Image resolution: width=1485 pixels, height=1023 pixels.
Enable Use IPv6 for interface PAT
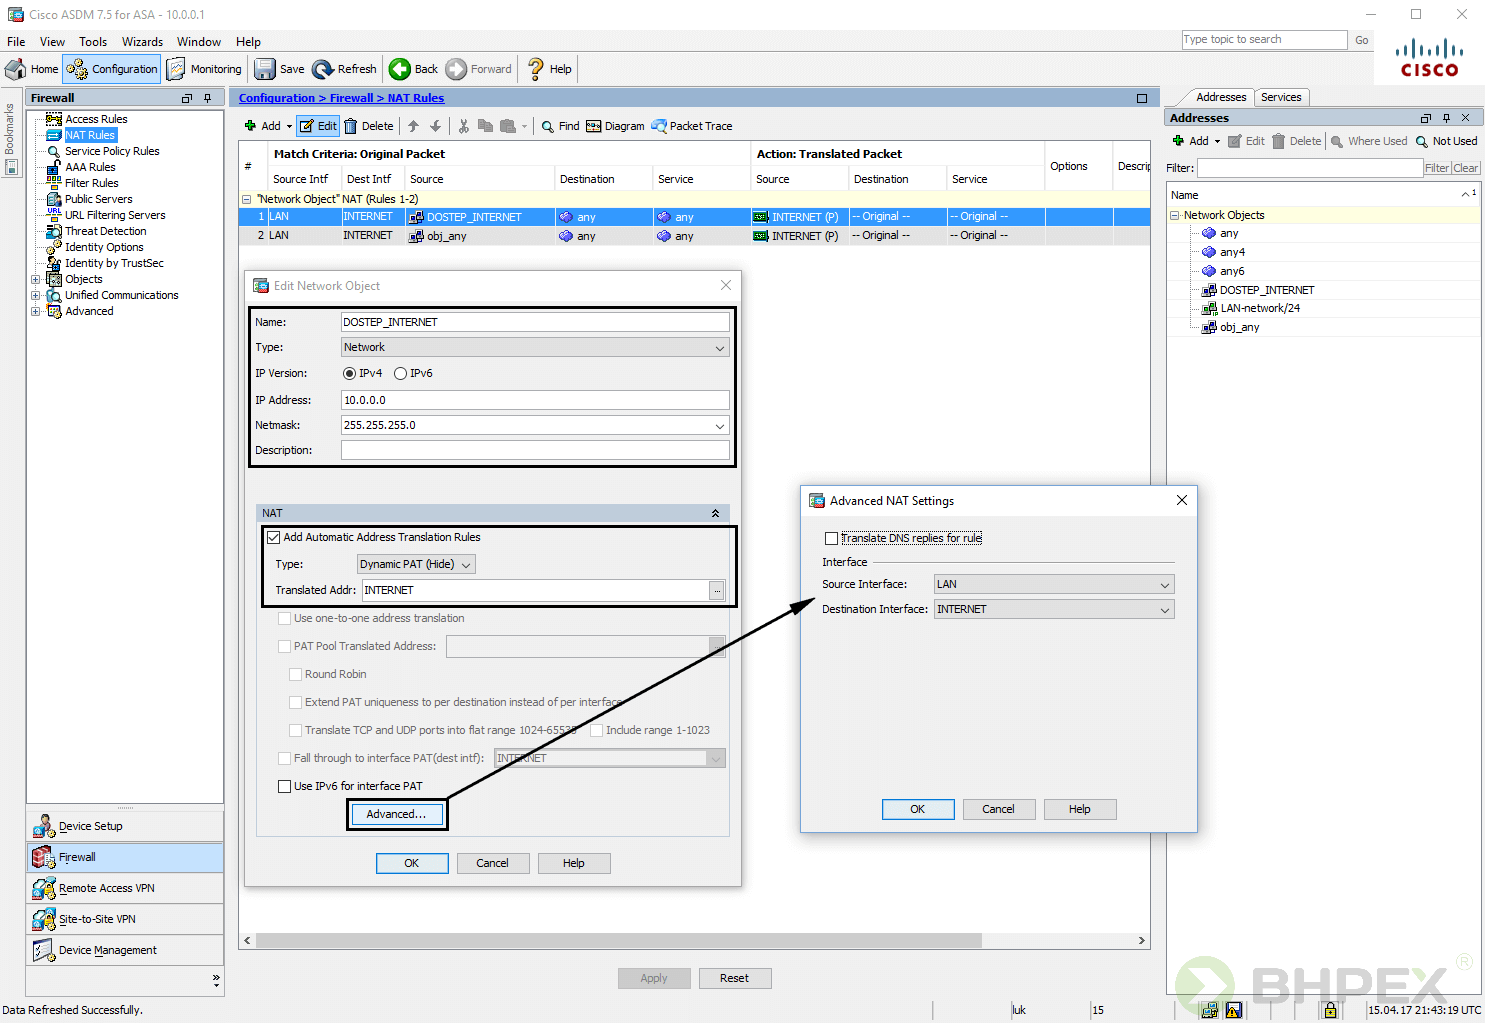[x=285, y=786]
